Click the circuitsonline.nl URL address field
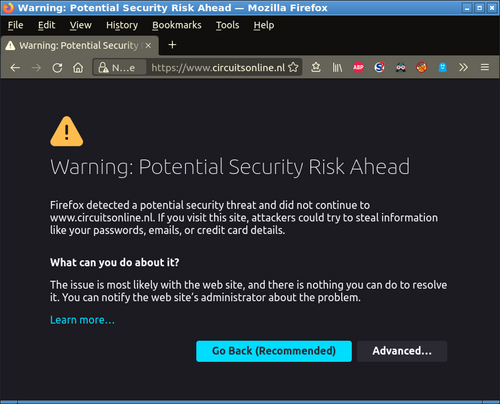Image resolution: width=500 pixels, height=404 pixels. click(218, 68)
